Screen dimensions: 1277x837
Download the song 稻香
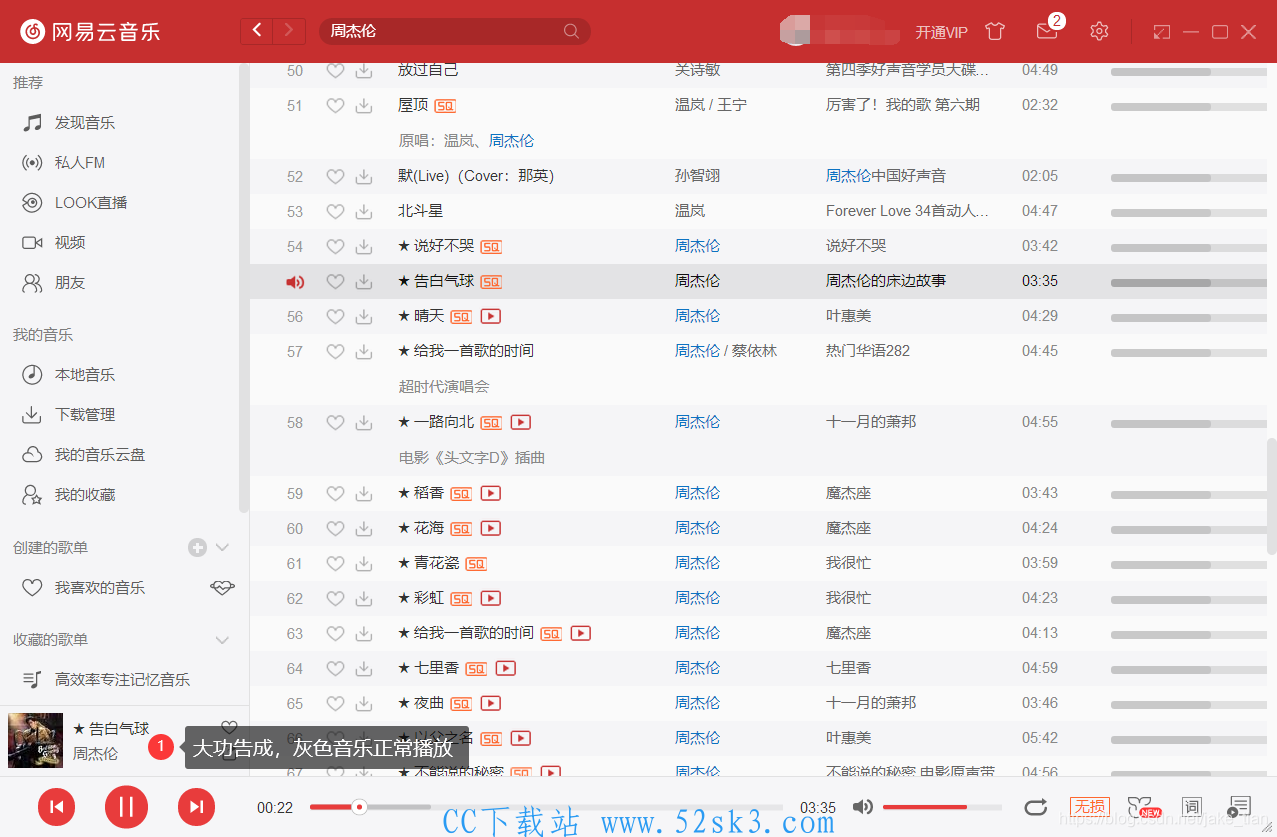pyautogui.click(x=364, y=493)
